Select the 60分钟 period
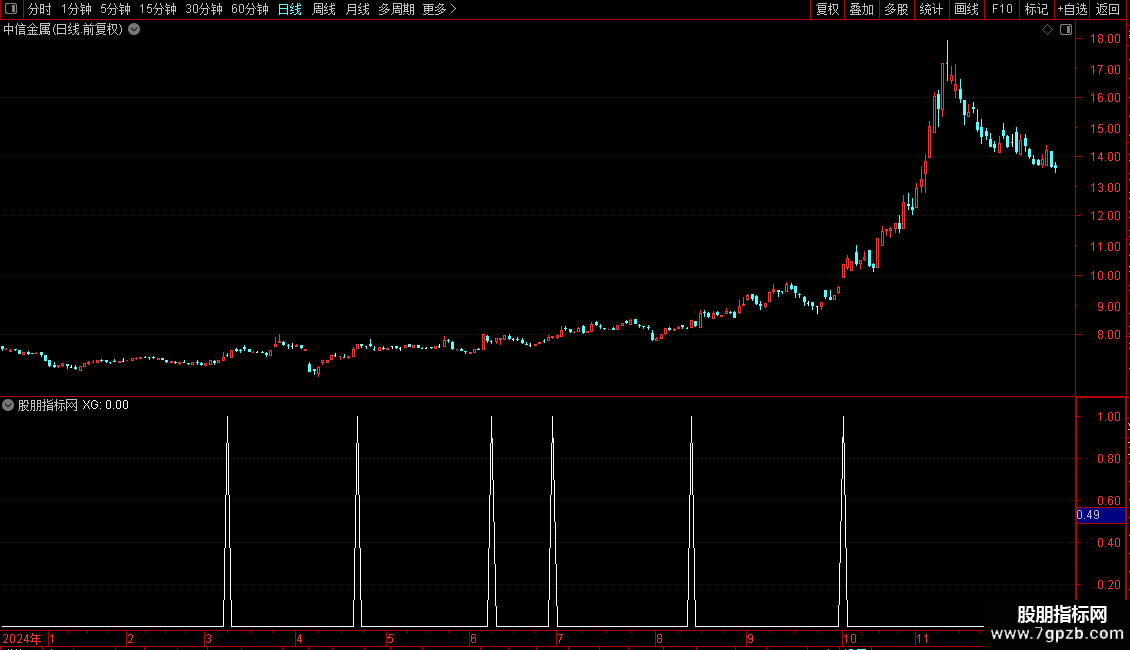This screenshot has height=650, width=1130. (x=249, y=9)
